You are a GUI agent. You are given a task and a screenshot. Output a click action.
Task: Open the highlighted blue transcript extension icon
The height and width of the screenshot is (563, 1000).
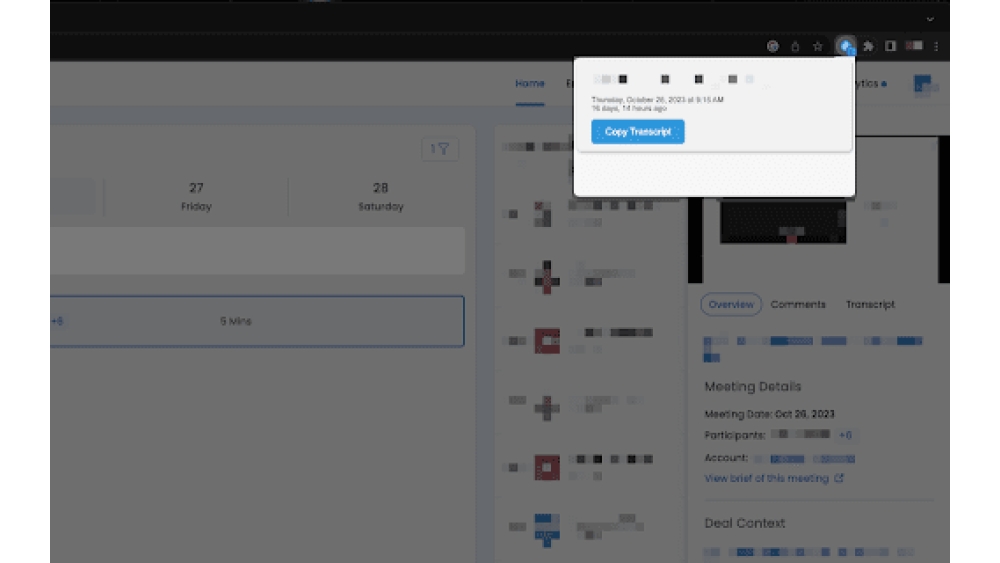coord(846,46)
